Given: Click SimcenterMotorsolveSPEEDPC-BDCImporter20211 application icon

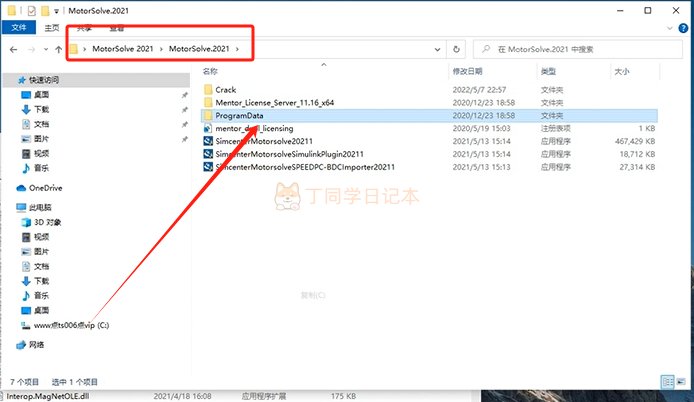Looking at the screenshot, I should [x=208, y=167].
